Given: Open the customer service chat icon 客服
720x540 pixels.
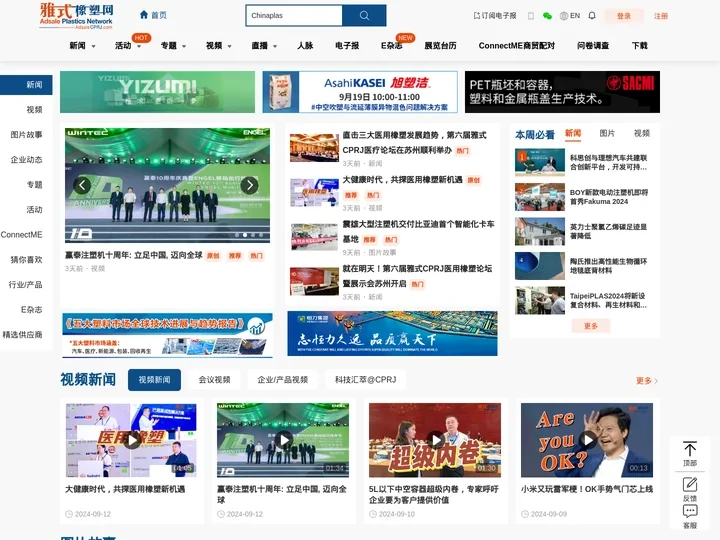Looking at the screenshot, I should pyautogui.click(x=690, y=517).
